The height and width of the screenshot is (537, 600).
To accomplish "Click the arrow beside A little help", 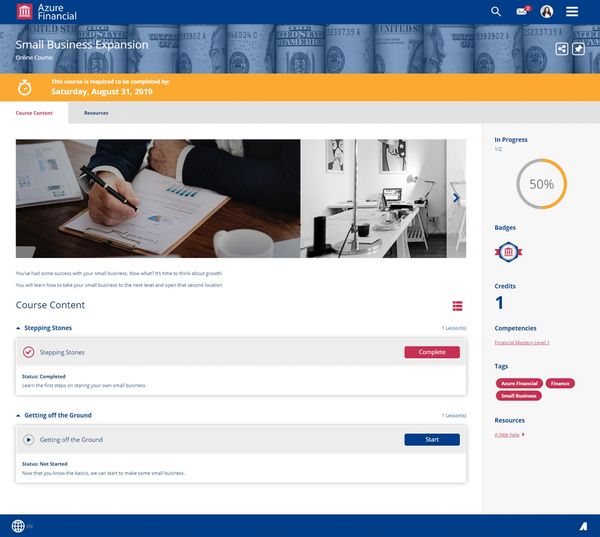I will (x=523, y=434).
